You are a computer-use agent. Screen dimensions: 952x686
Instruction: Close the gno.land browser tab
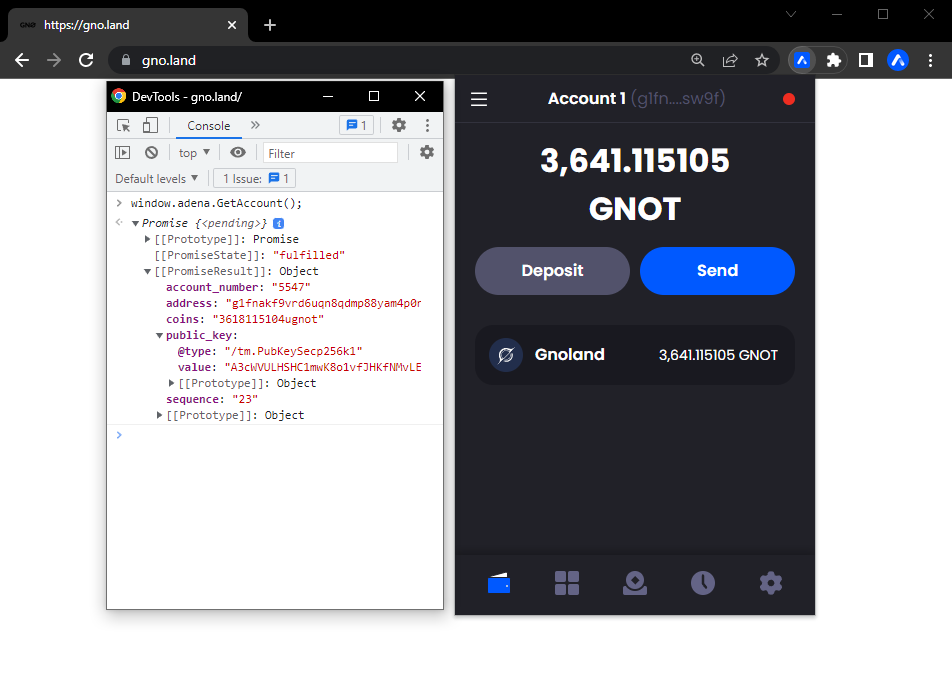click(x=232, y=25)
